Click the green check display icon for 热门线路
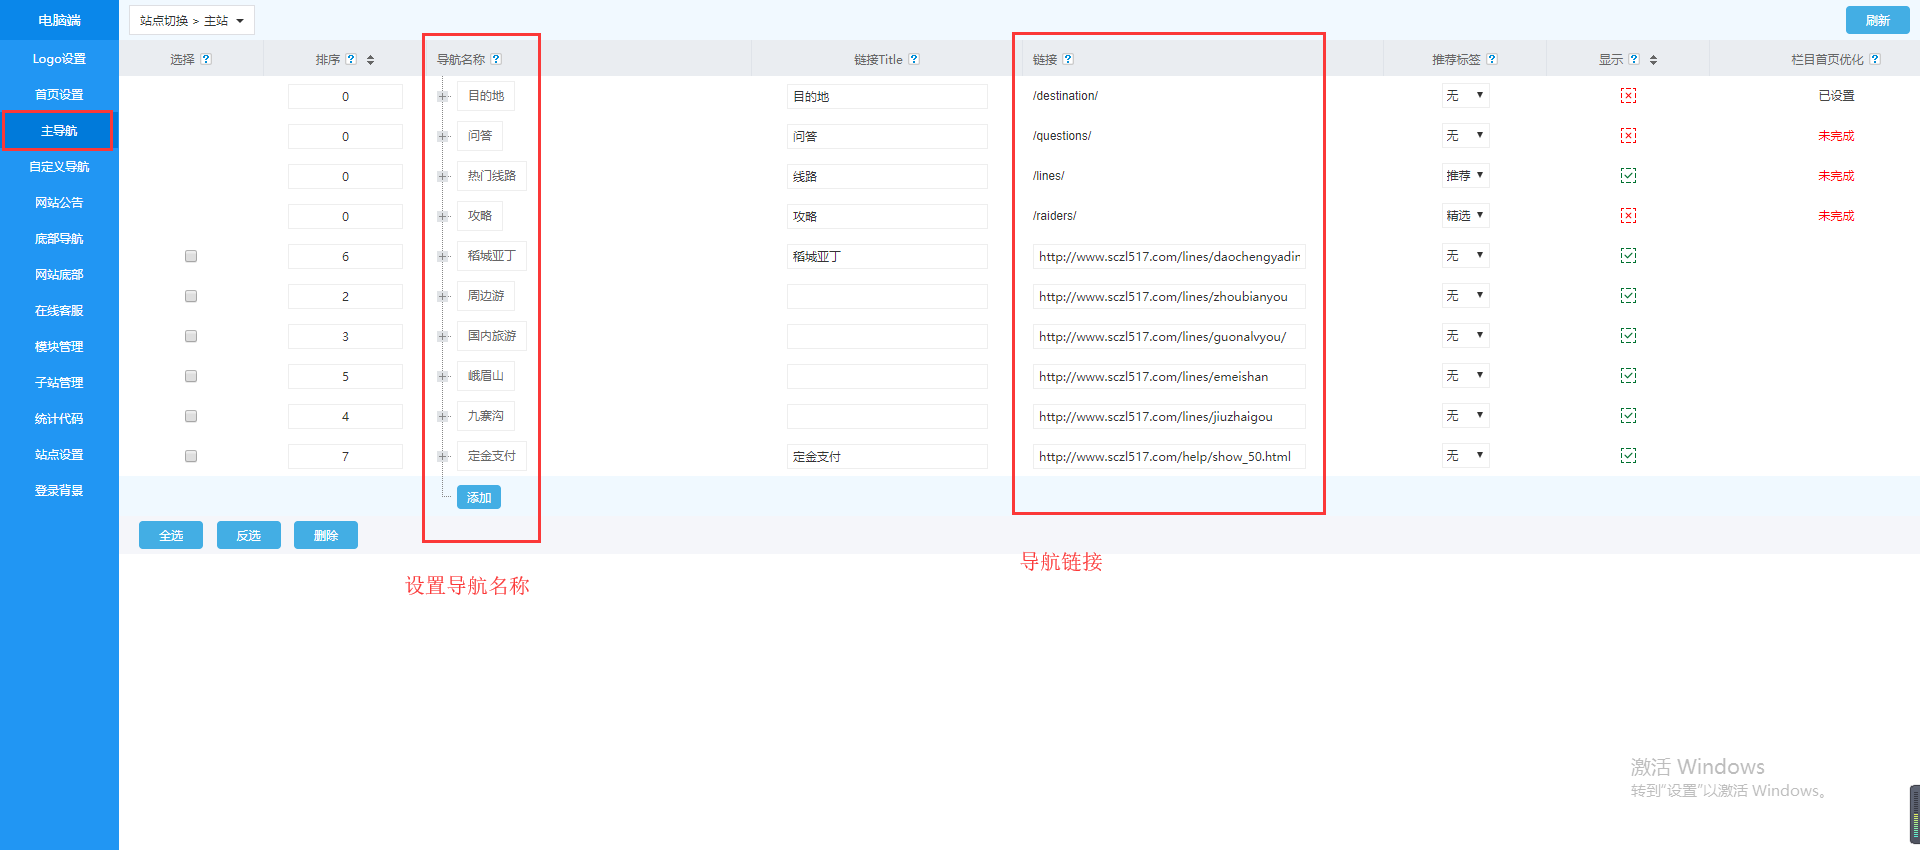The image size is (1920, 850). click(1628, 176)
